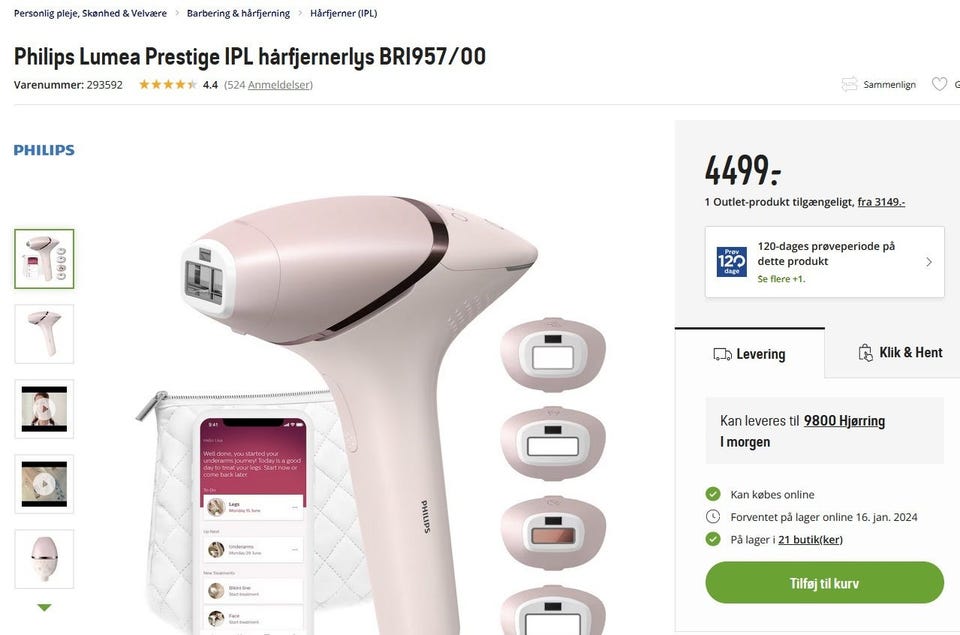Image resolution: width=960 pixels, height=635 pixels.
Task: Click the 120 dage prøveperiode badge icon
Action: [x=732, y=262]
